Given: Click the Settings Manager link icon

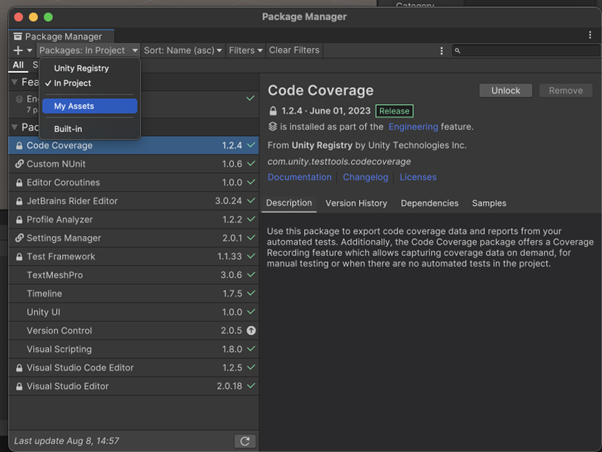Looking at the screenshot, I should (x=19, y=238).
